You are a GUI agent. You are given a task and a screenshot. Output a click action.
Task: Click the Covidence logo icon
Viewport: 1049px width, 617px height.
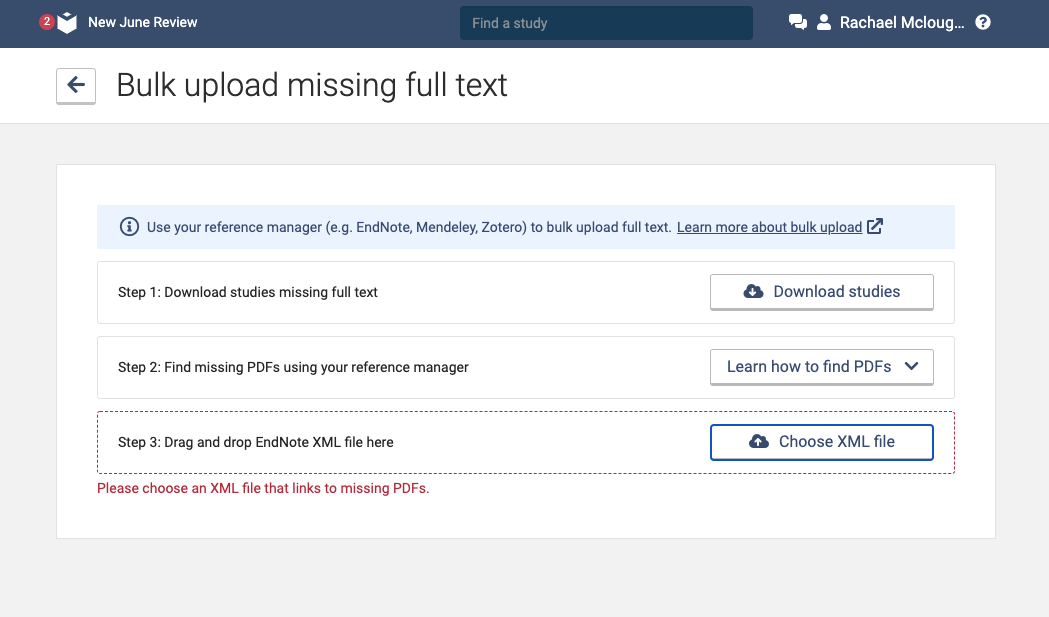(67, 23)
